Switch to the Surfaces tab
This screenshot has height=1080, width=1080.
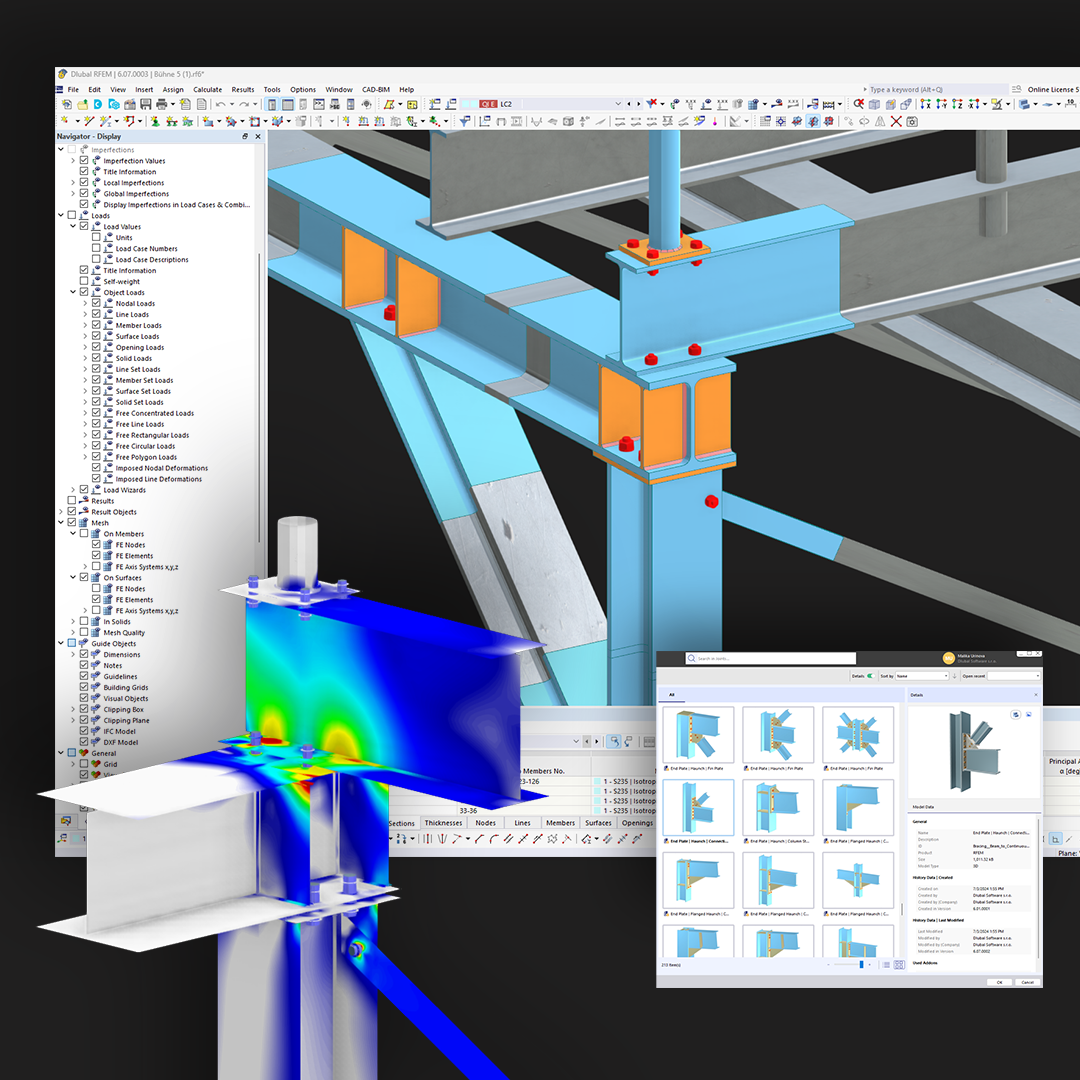tap(600, 823)
